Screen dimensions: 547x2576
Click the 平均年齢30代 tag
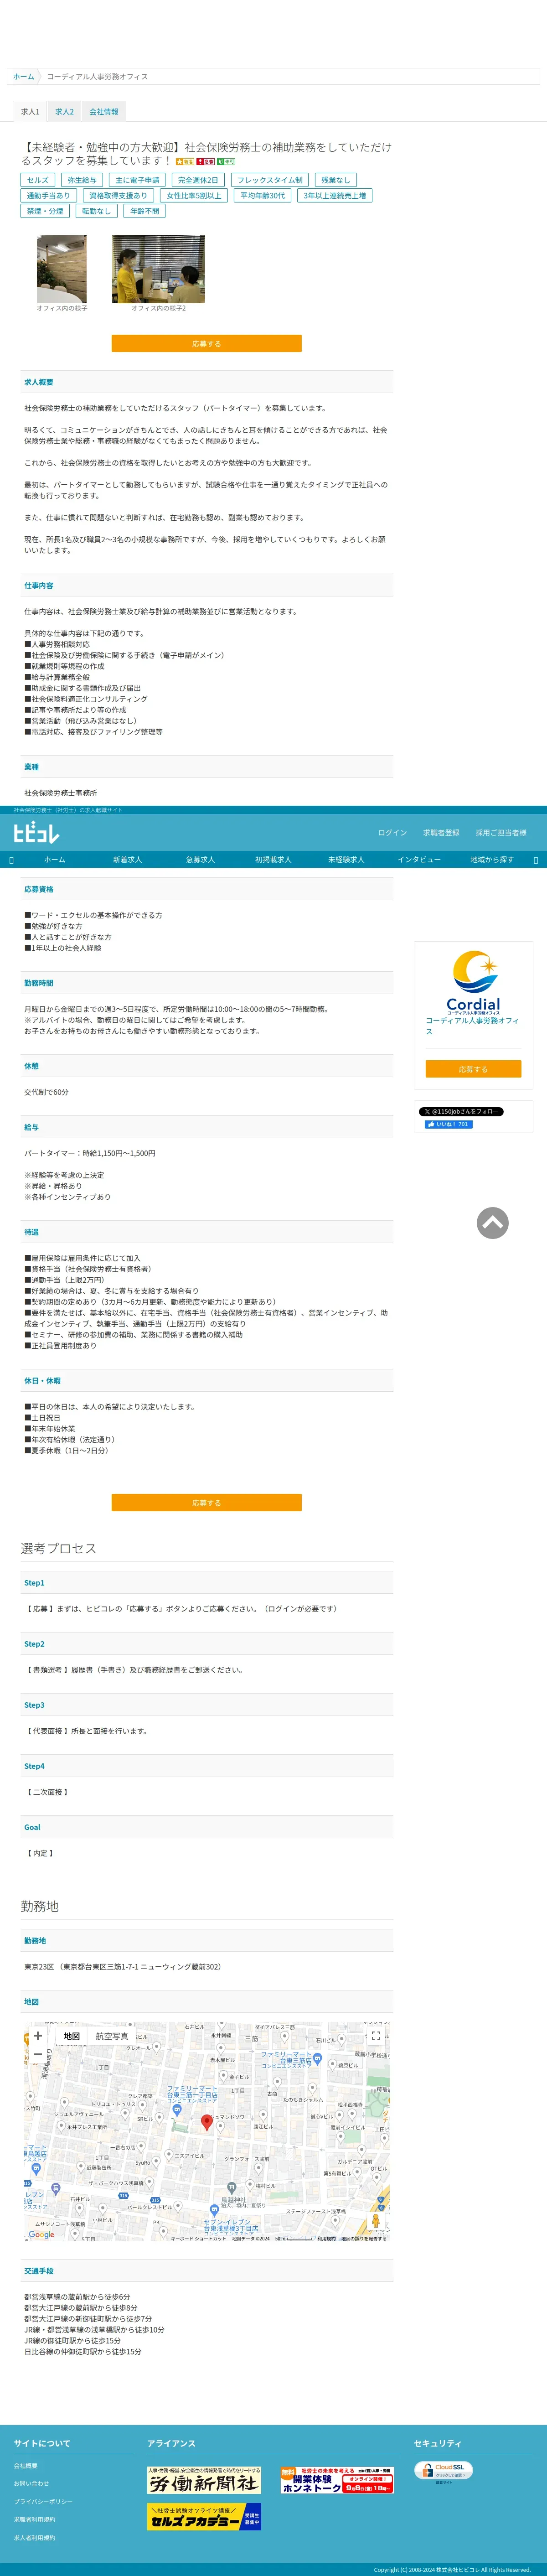coord(263,196)
